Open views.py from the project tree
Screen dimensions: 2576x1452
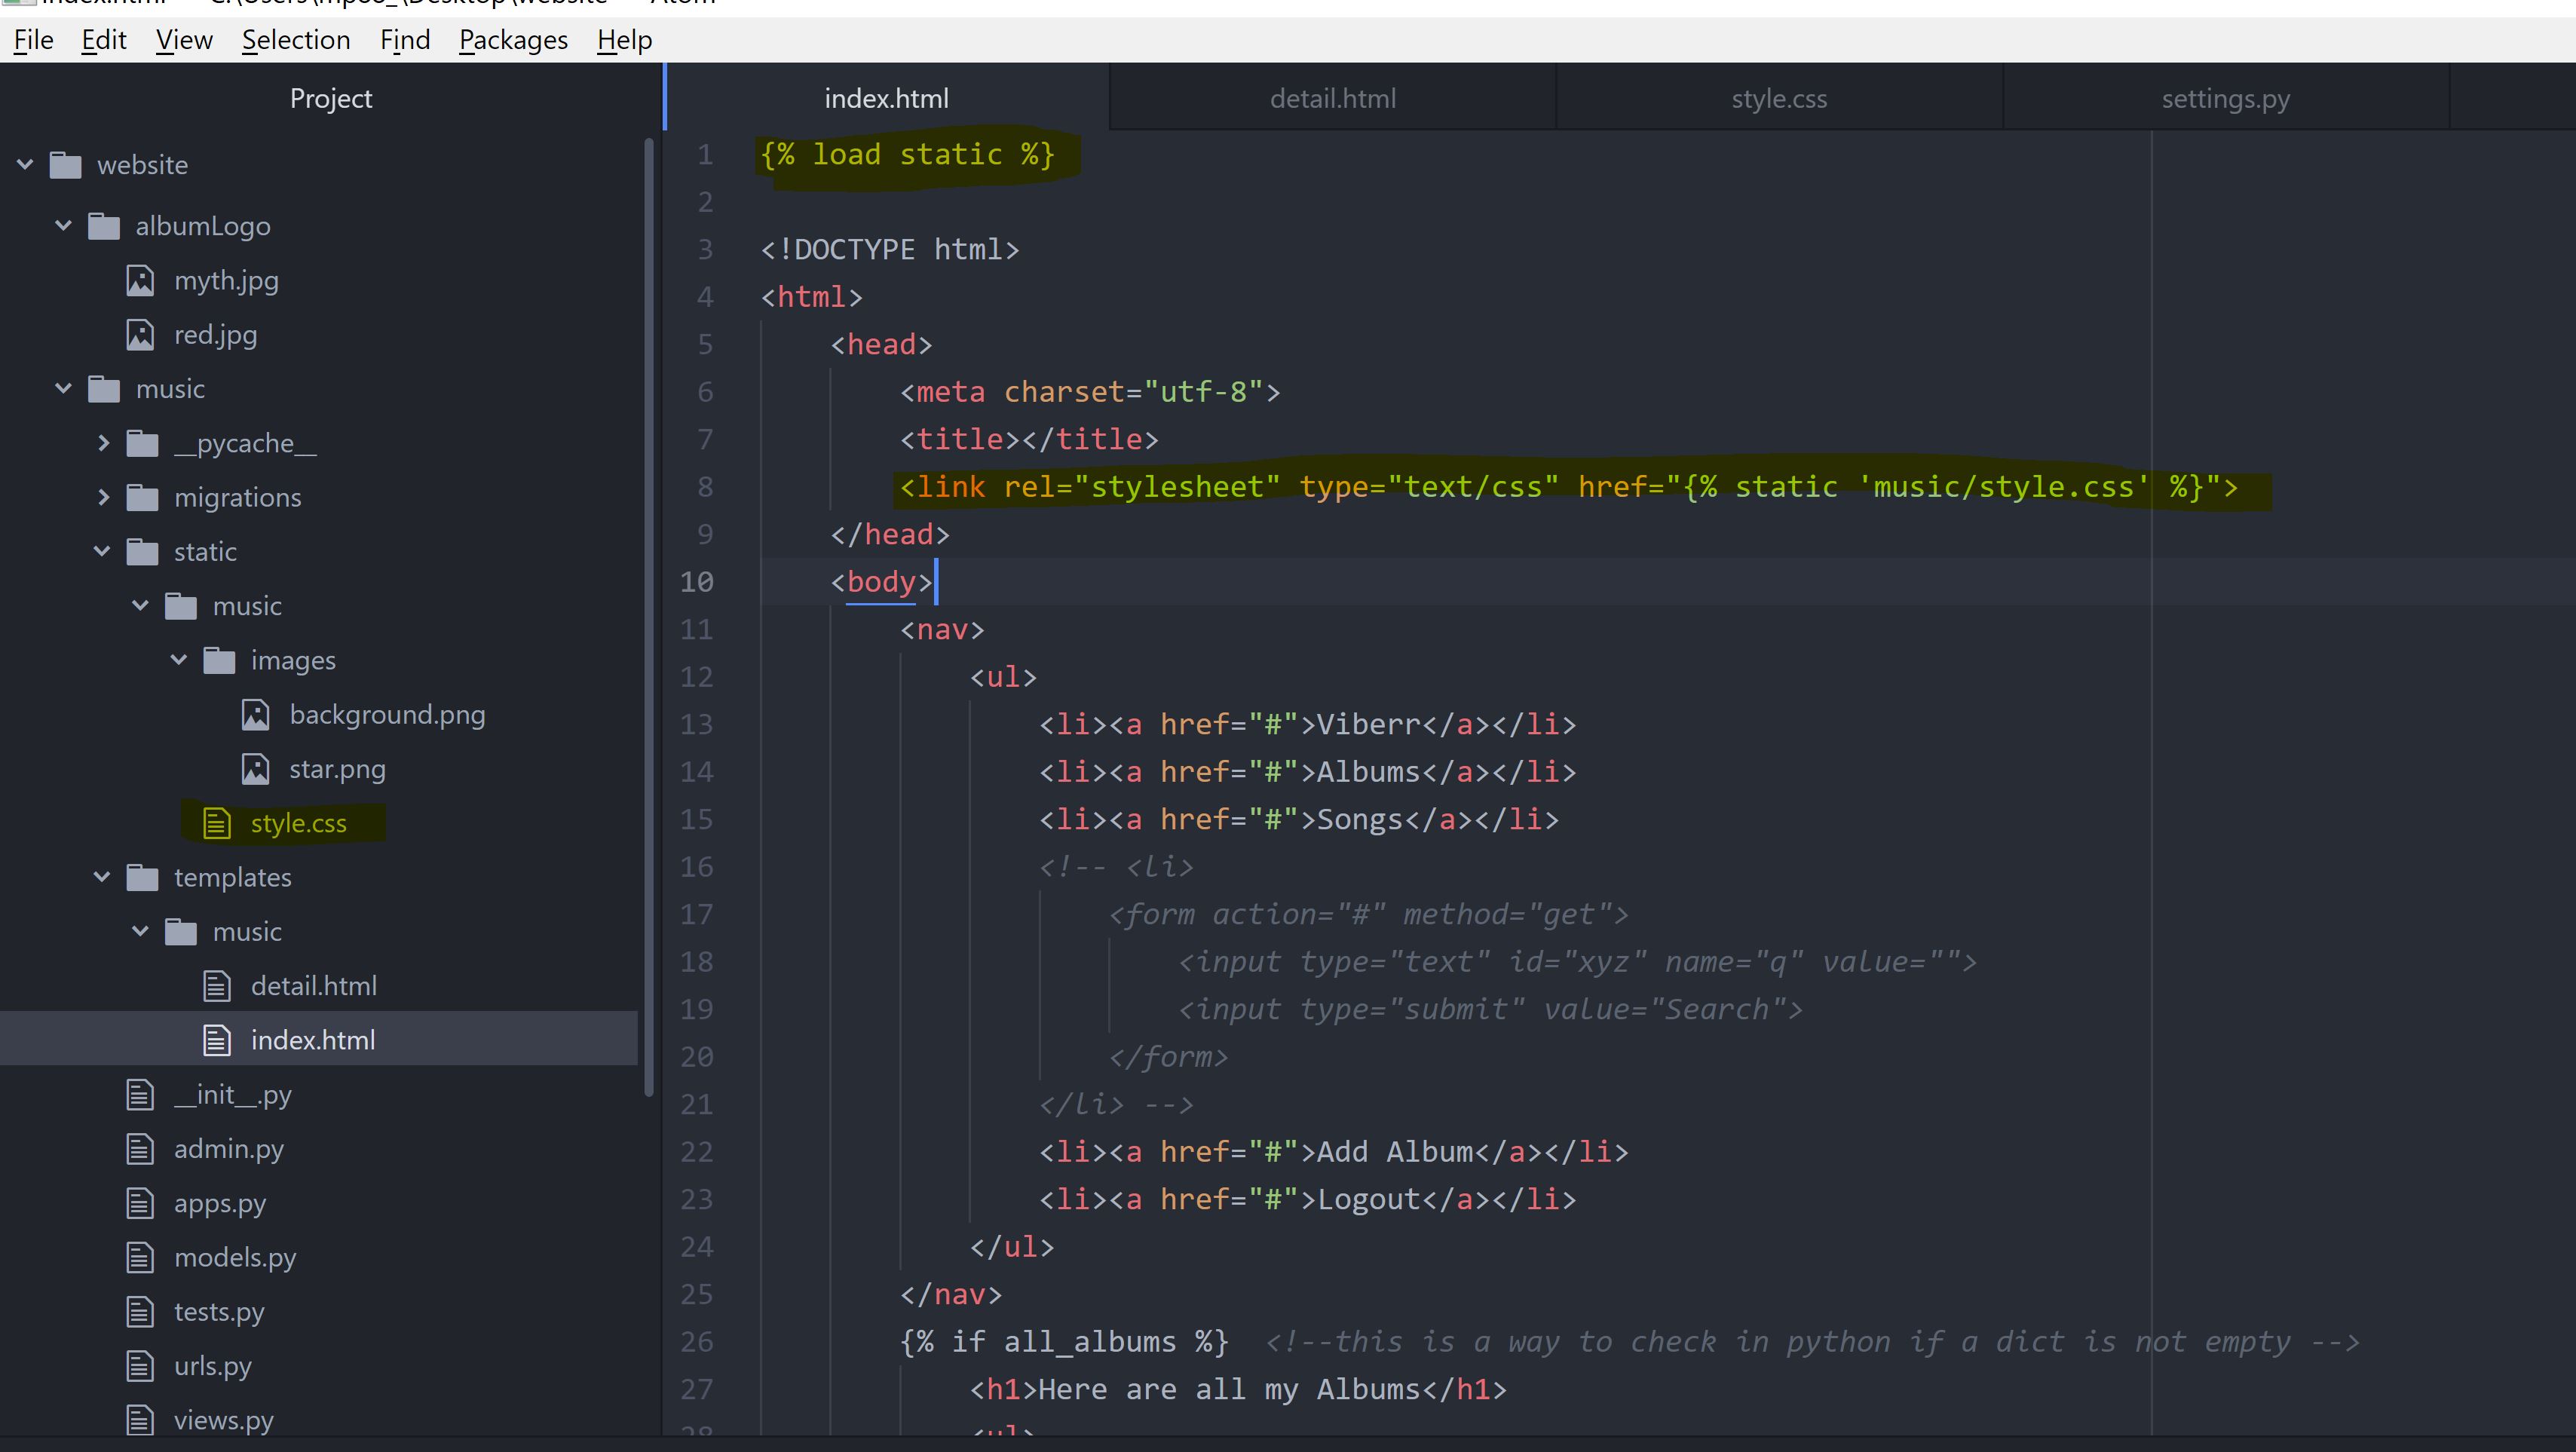click(x=223, y=1420)
